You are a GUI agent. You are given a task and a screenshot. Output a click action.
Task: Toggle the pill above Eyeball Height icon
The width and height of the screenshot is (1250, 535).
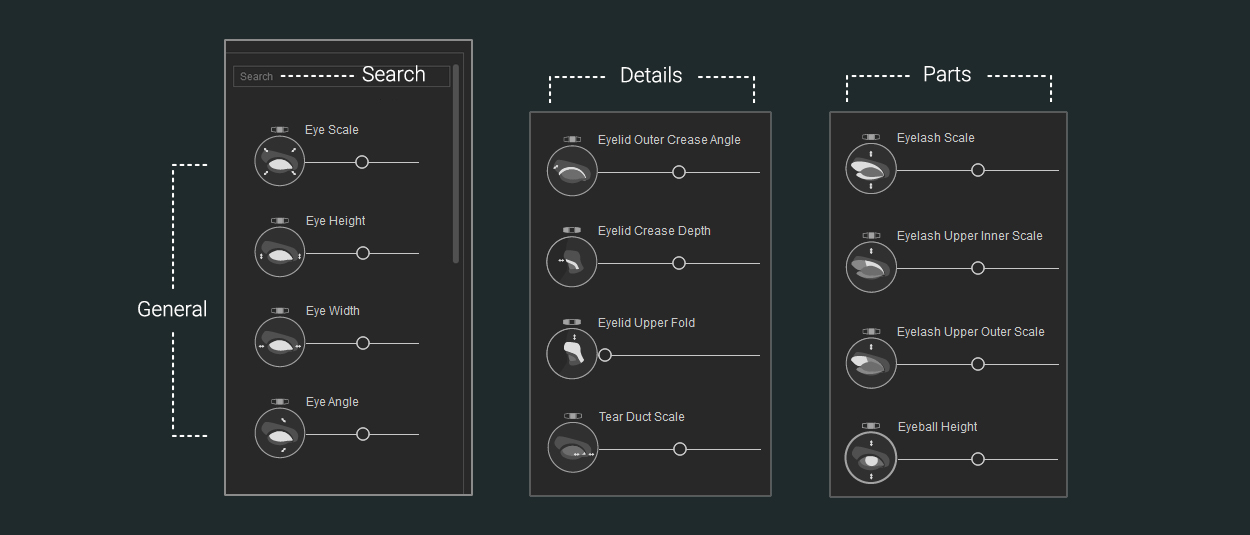pos(871,426)
